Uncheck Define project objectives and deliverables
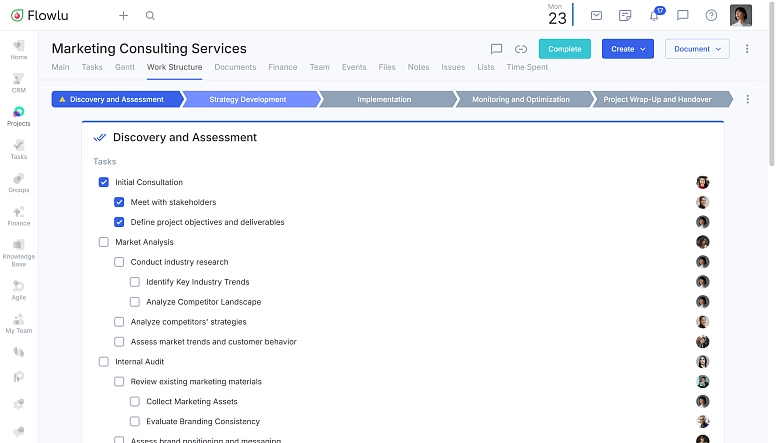The image size is (776, 443). point(119,222)
